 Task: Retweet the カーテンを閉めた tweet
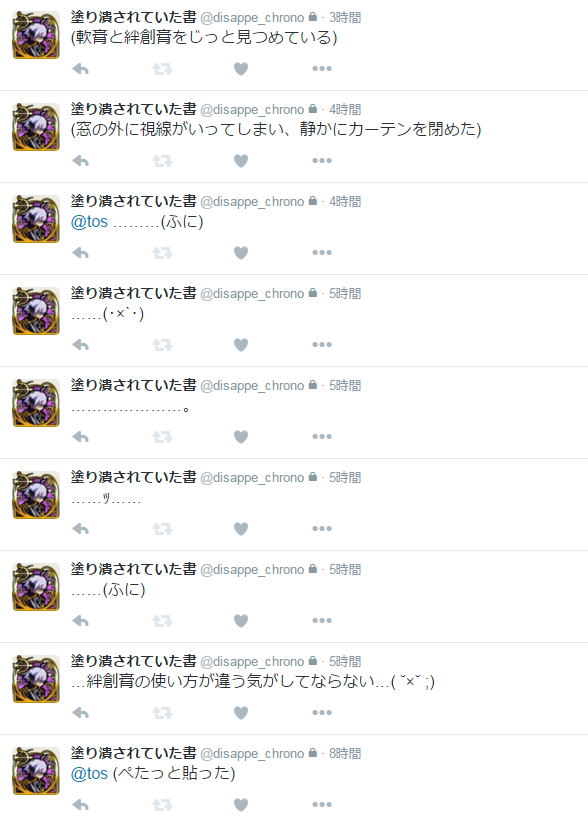coord(162,161)
